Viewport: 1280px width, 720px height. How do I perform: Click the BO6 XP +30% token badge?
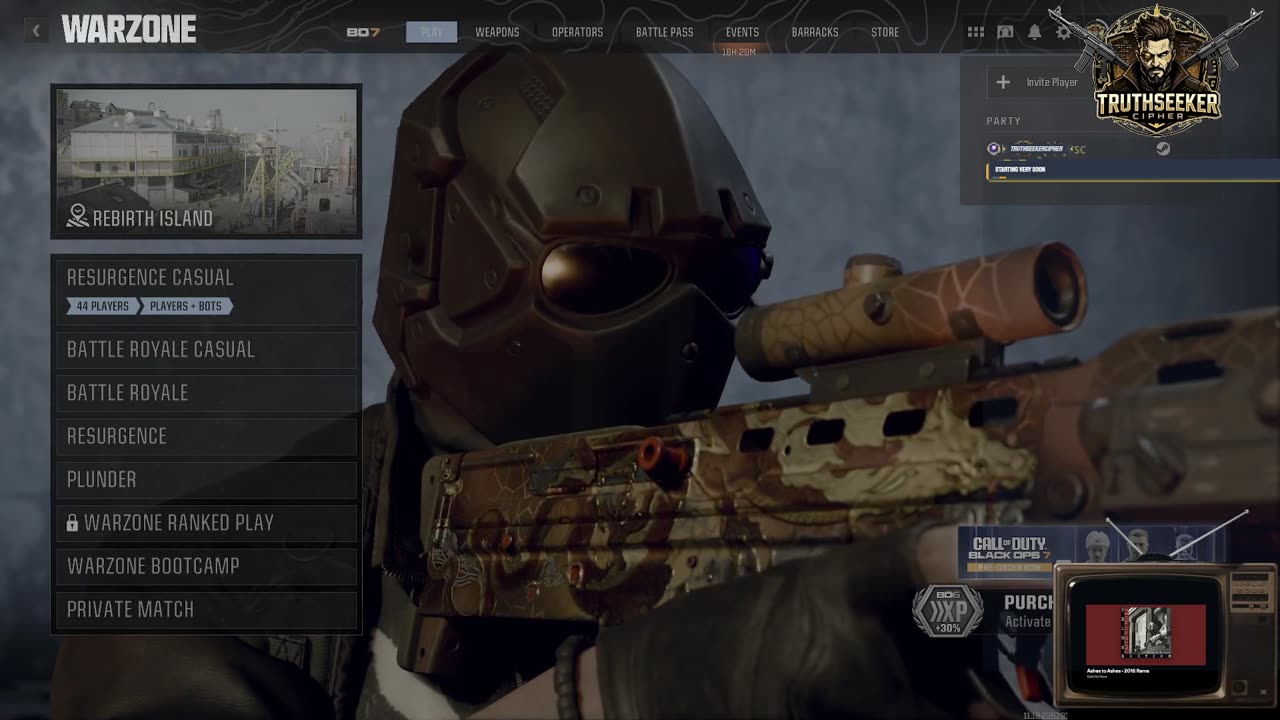pos(947,611)
